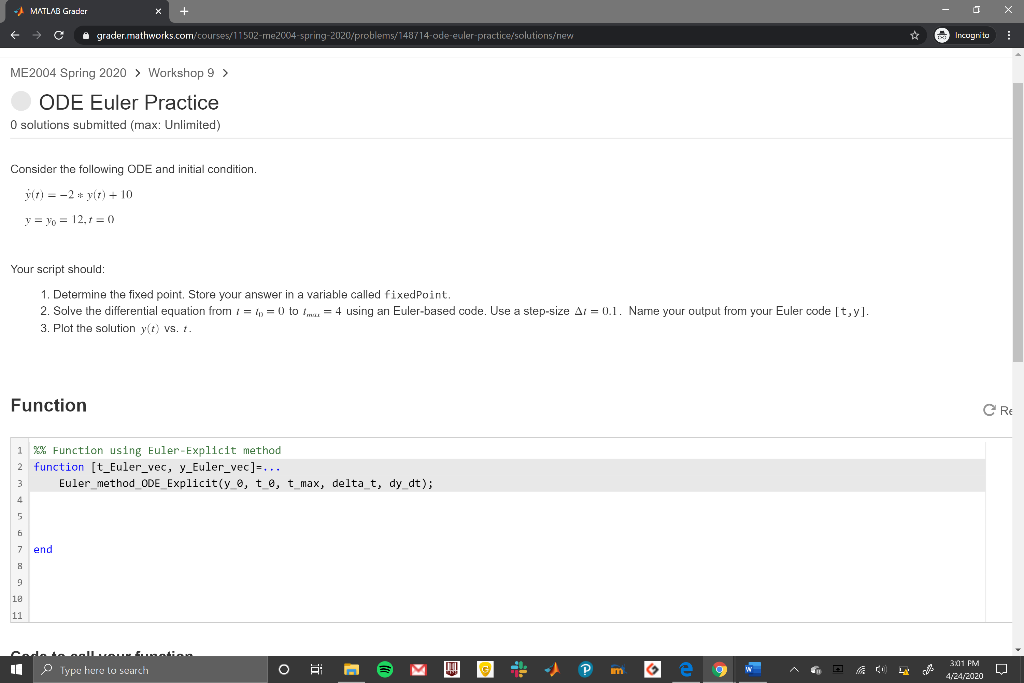Launch Microsoft Edge from the taskbar
Image resolution: width=1024 pixels, height=683 pixels.
(685, 669)
